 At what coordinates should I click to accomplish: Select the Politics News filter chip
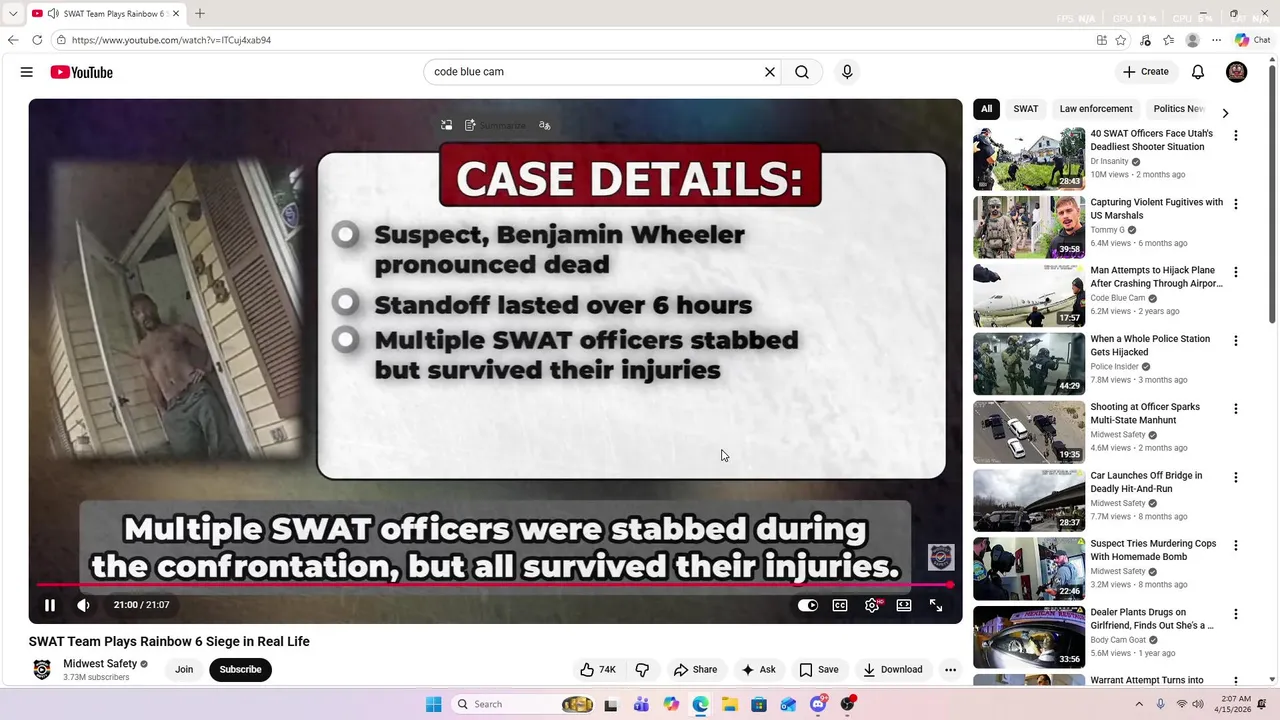pos(1179,109)
